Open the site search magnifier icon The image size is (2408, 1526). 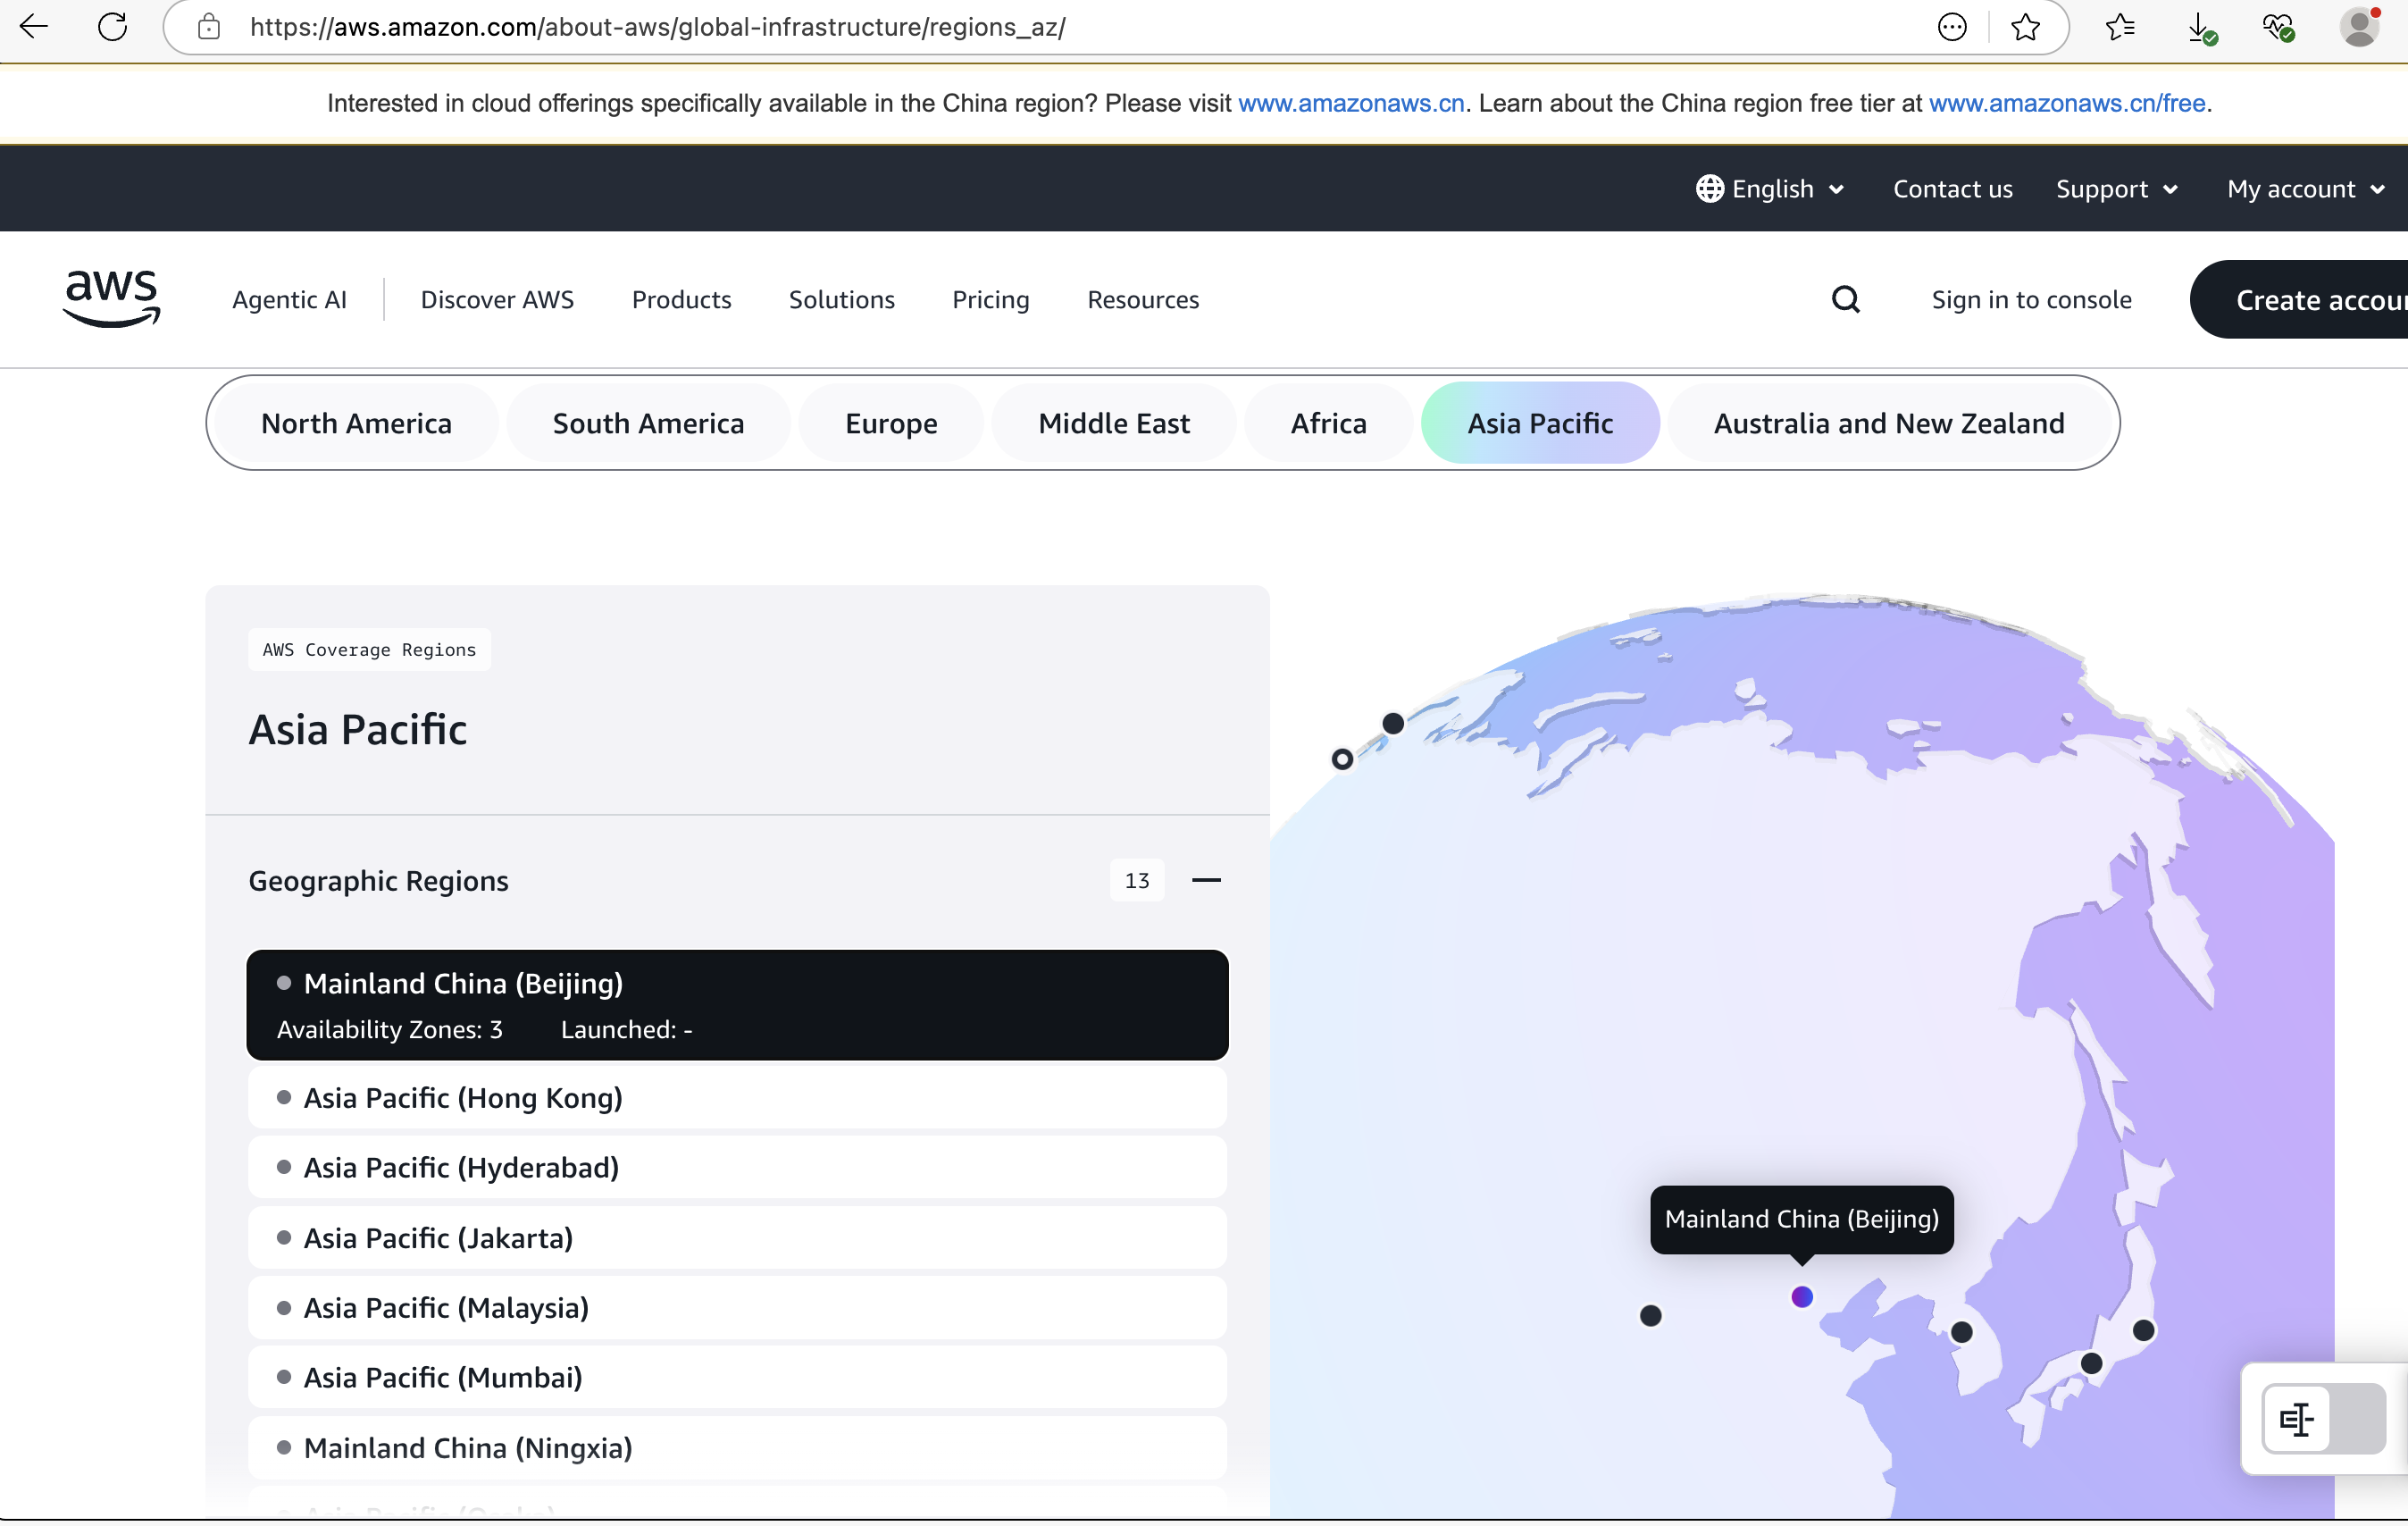1845,299
